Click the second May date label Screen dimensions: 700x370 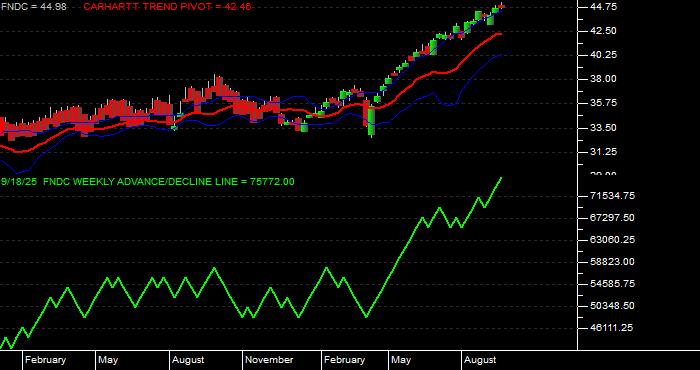point(401,360)
